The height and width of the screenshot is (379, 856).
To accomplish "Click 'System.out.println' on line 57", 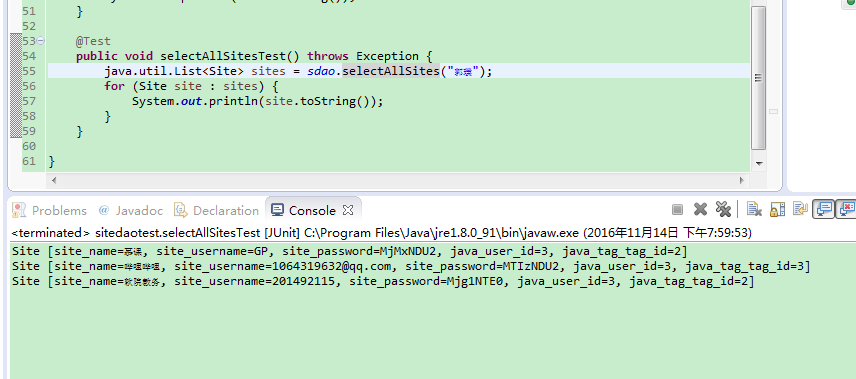I will (195, 101).
